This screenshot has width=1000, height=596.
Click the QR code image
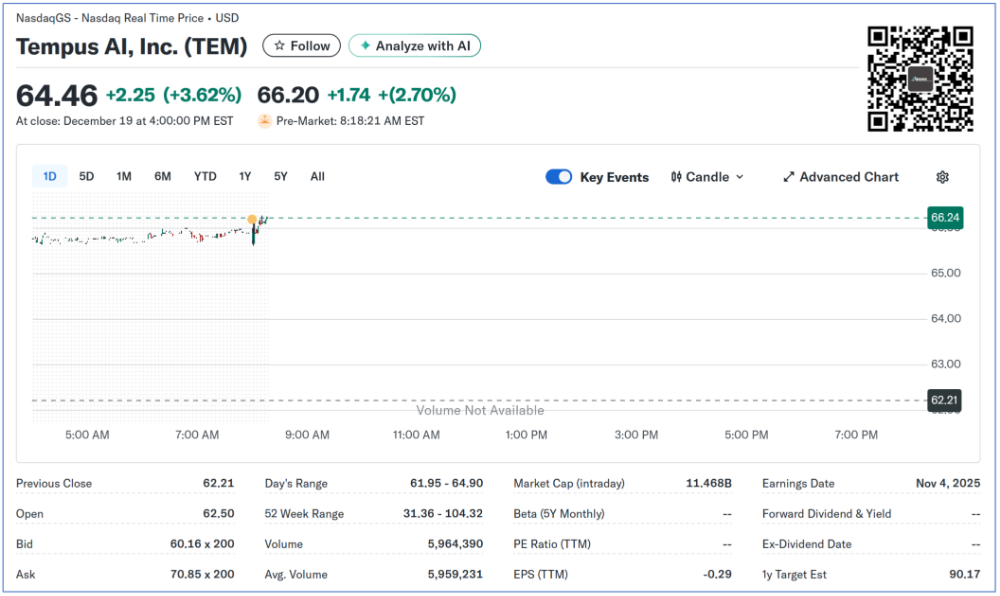(920, 79)
